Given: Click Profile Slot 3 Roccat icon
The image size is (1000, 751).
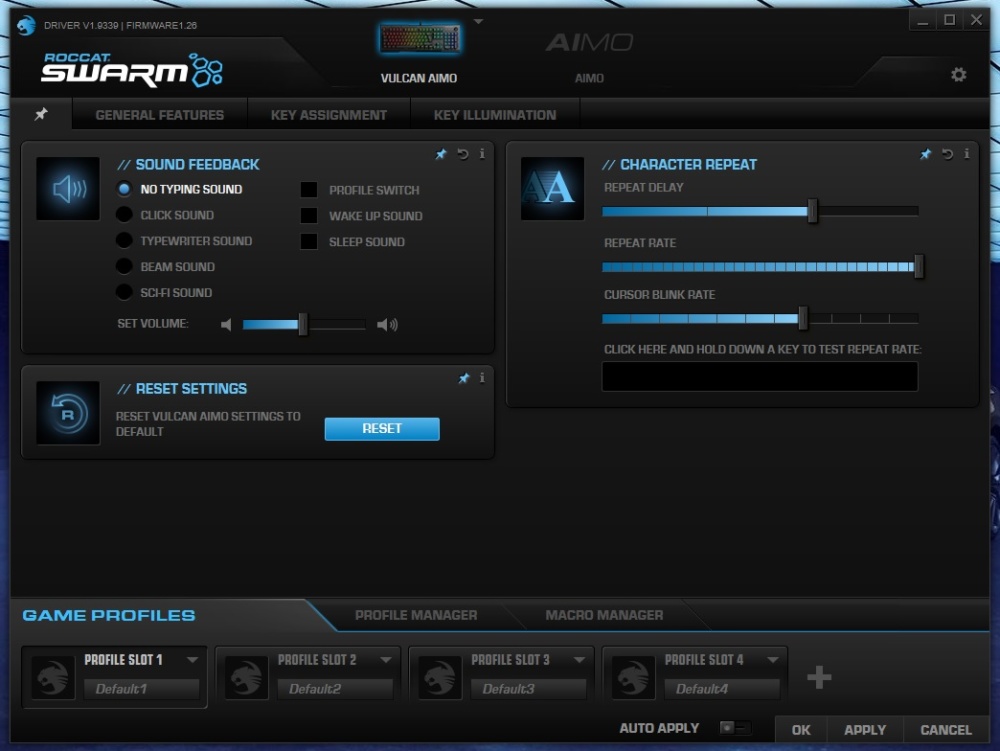Looking at the screenshot, I should click(439, 677).
